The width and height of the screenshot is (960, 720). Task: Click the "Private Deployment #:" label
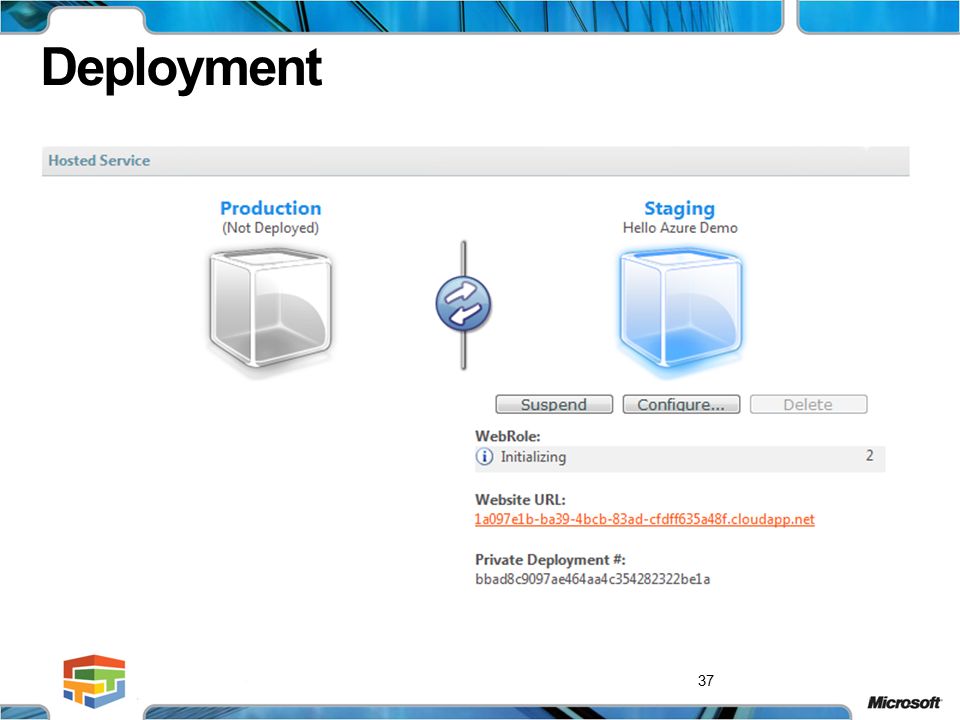[x=550, y=560]
